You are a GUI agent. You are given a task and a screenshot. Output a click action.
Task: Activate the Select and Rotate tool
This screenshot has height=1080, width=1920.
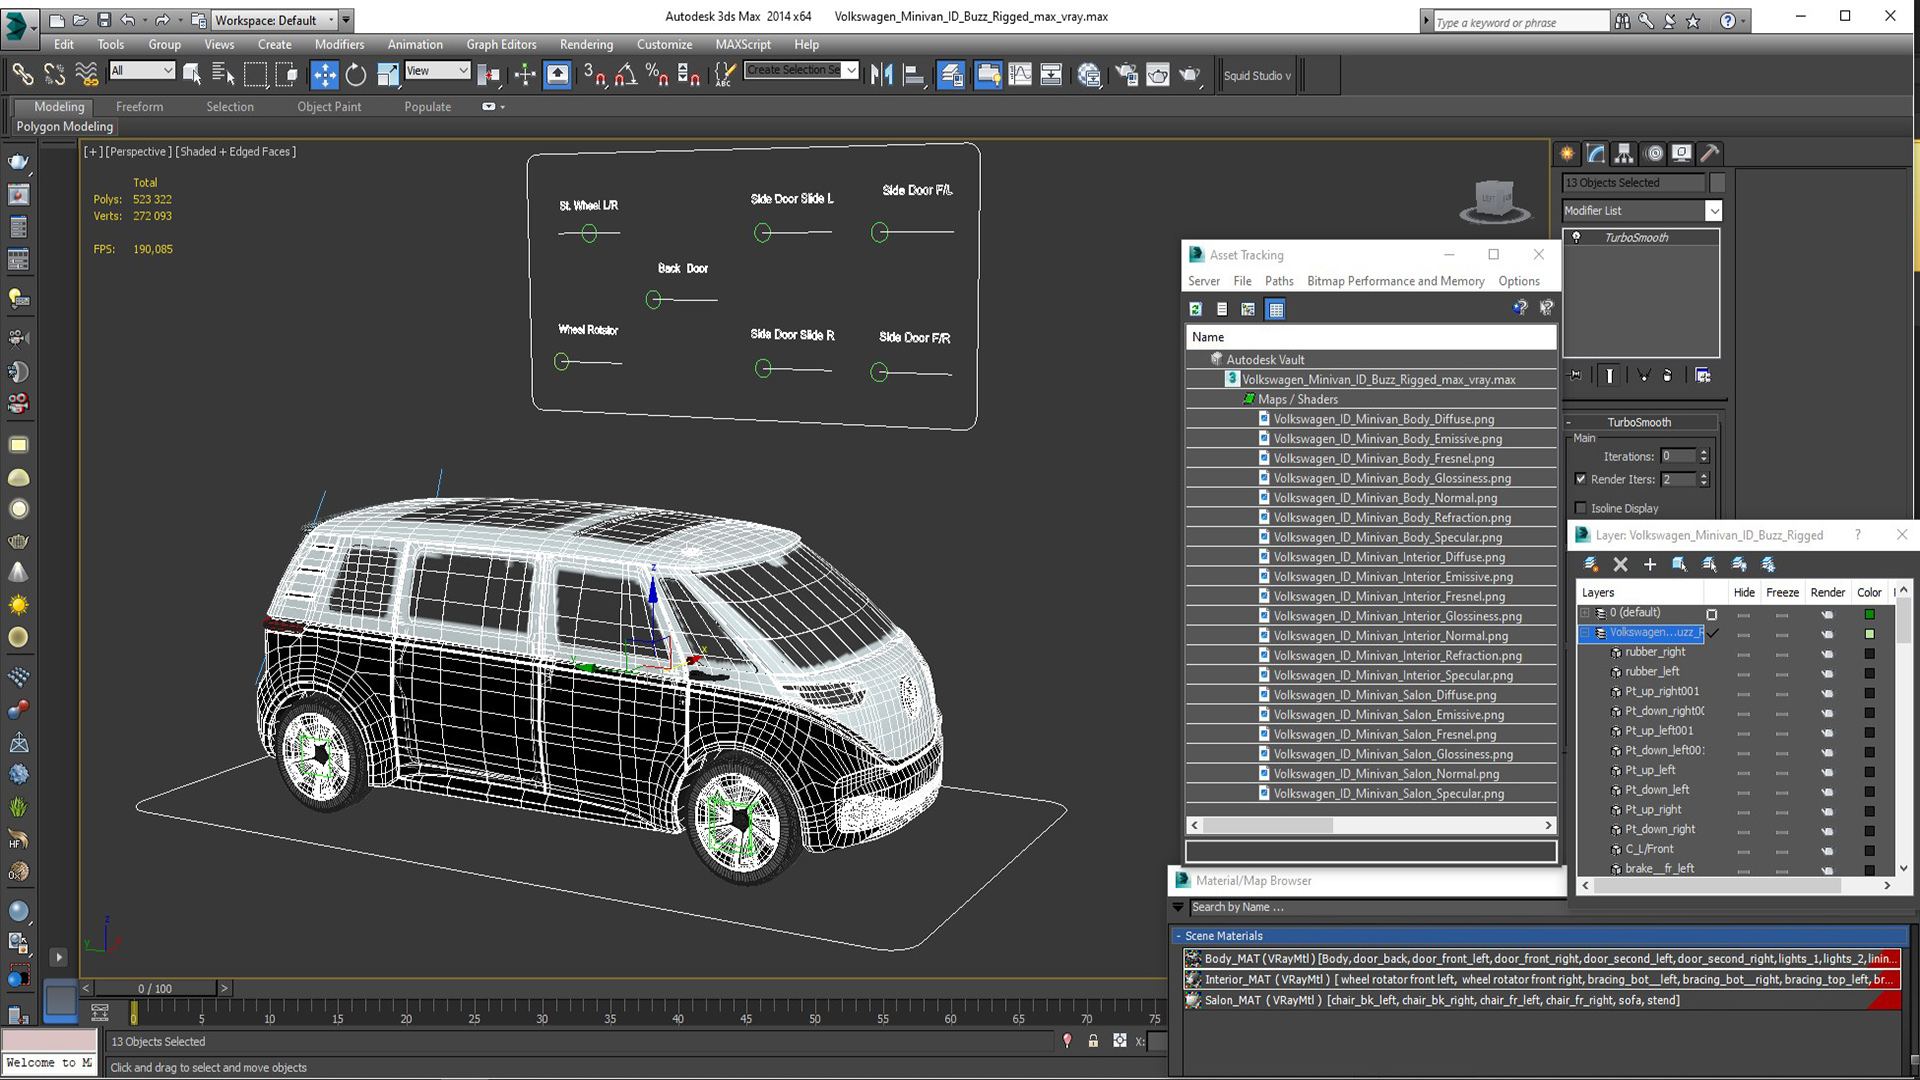(x=356, y=75)
